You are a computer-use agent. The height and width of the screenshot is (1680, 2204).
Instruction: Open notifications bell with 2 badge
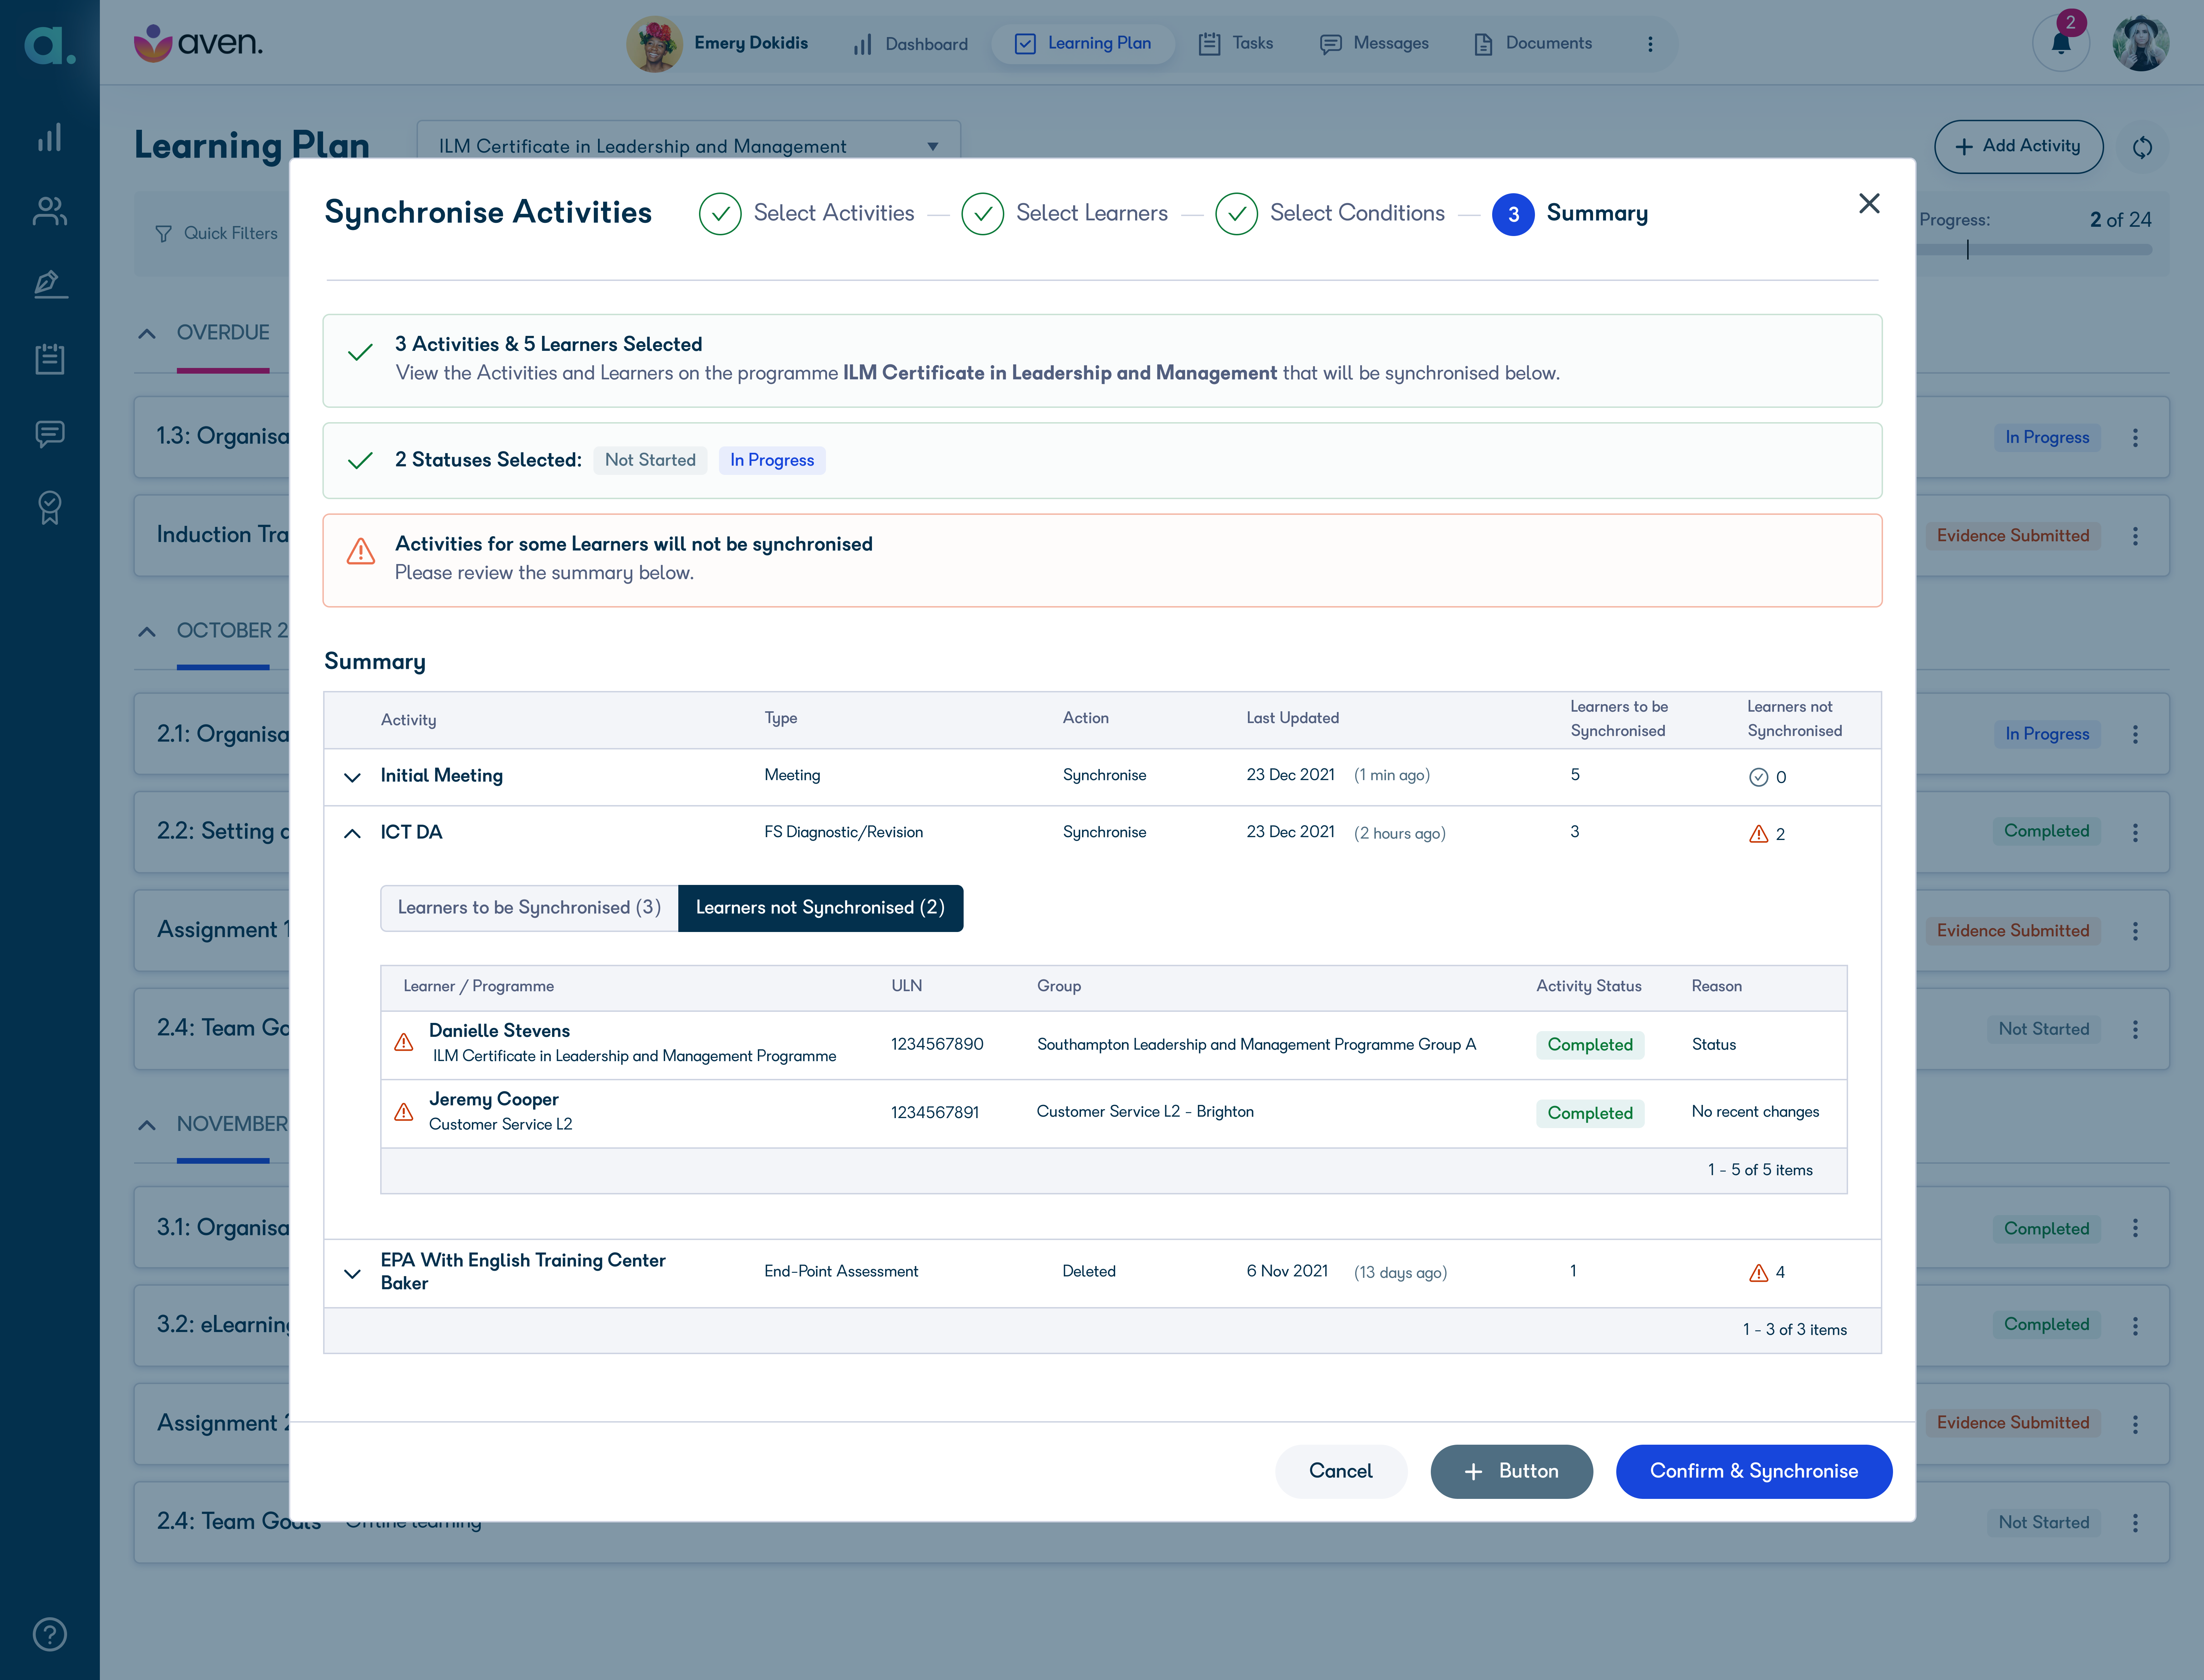click(2061, 43)
